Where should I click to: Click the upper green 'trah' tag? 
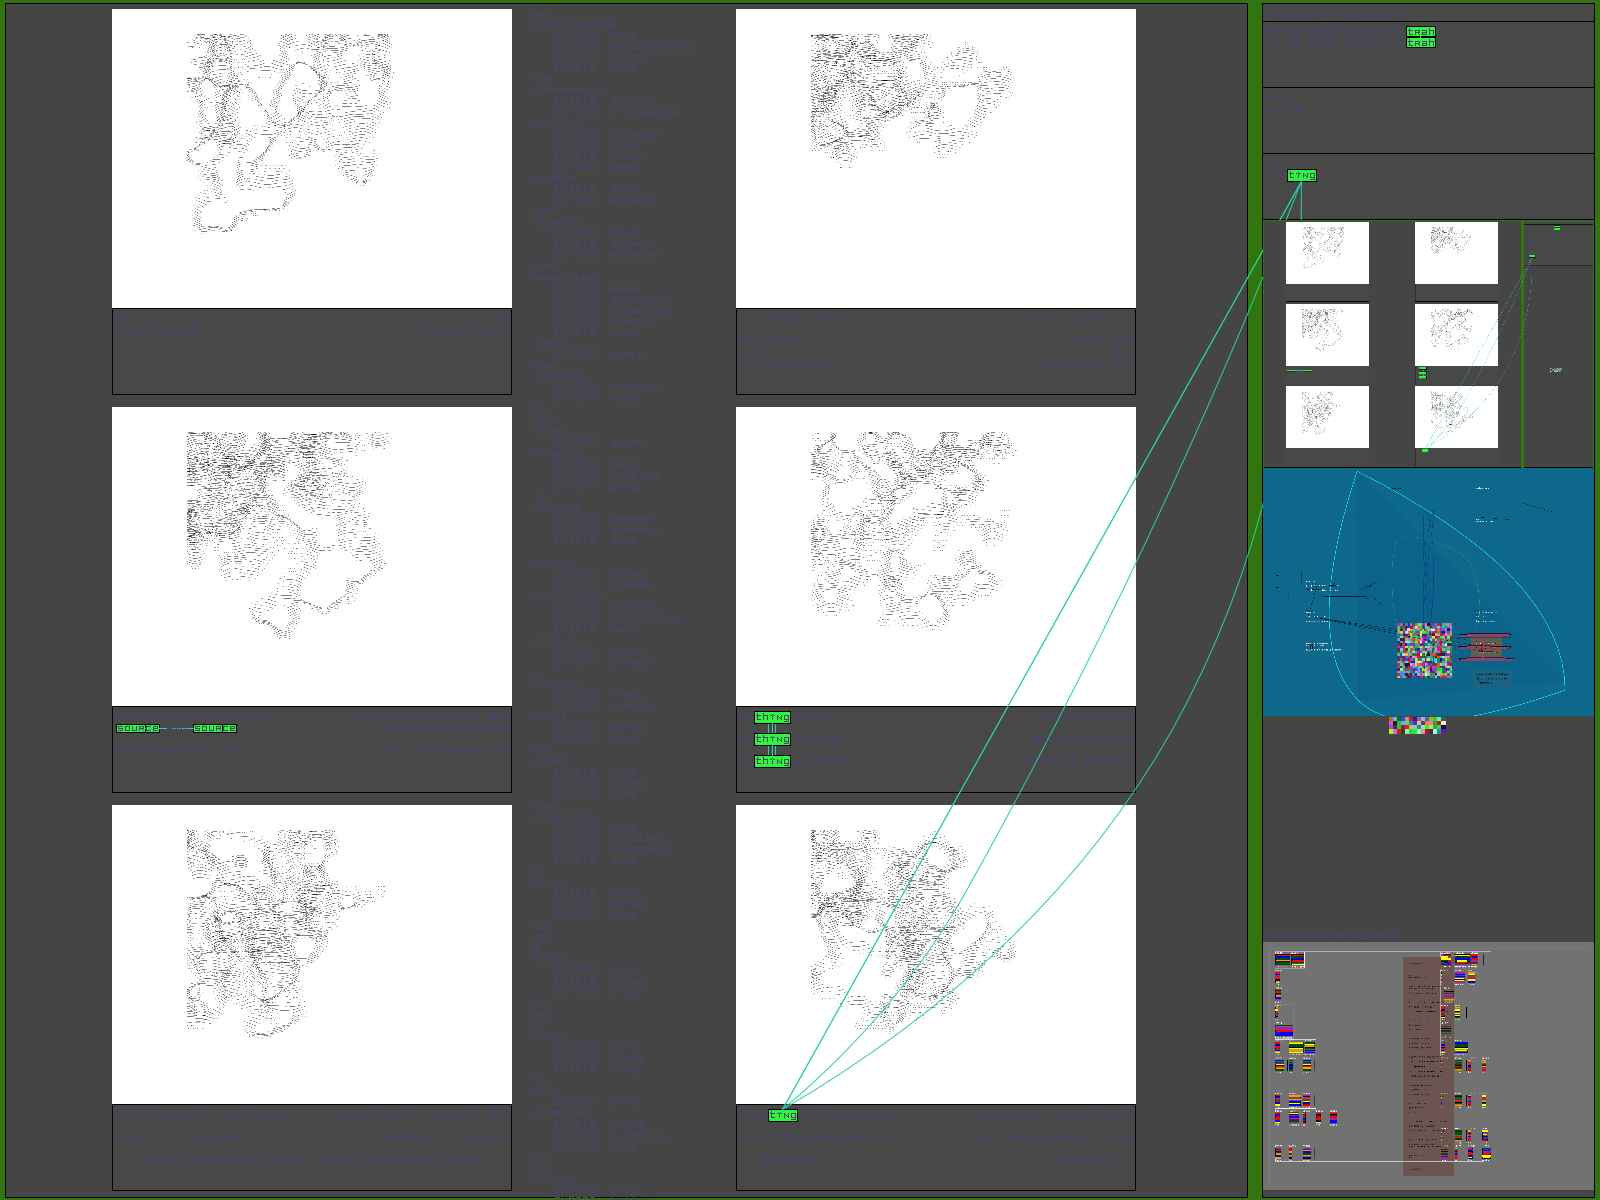[1420, 32]
